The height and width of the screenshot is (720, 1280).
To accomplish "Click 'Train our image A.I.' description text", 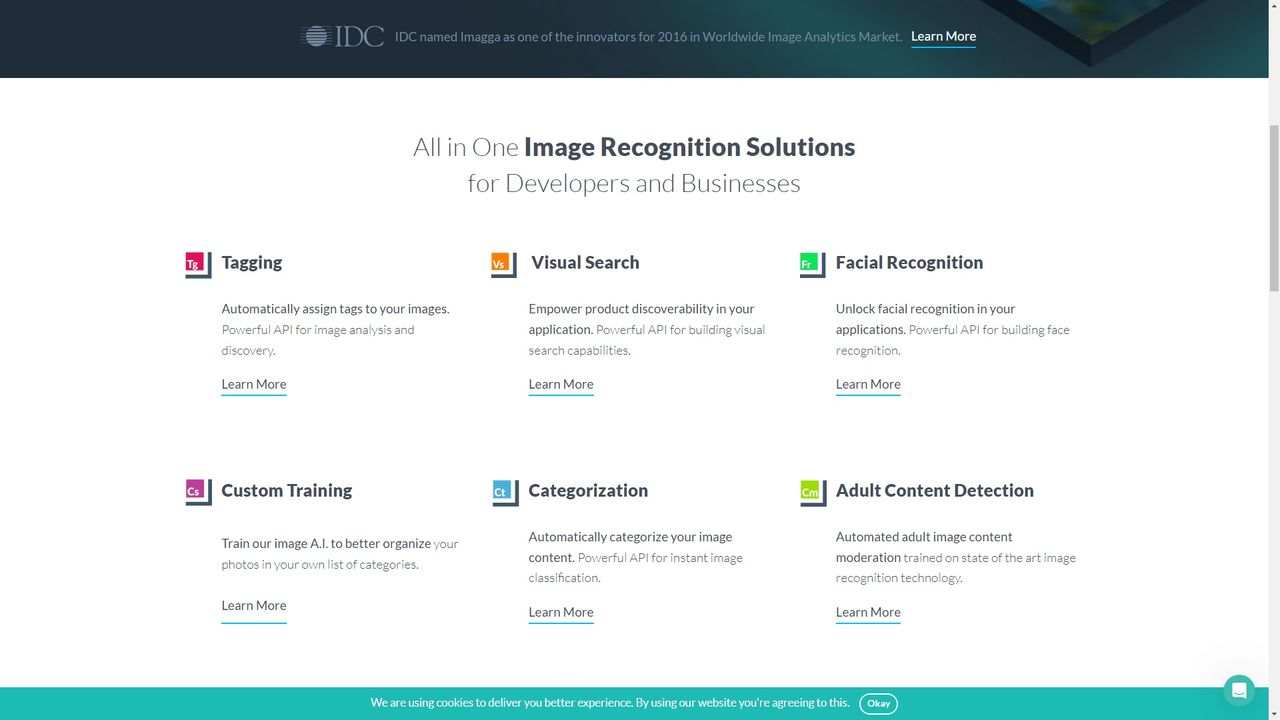I will point(340,554).
